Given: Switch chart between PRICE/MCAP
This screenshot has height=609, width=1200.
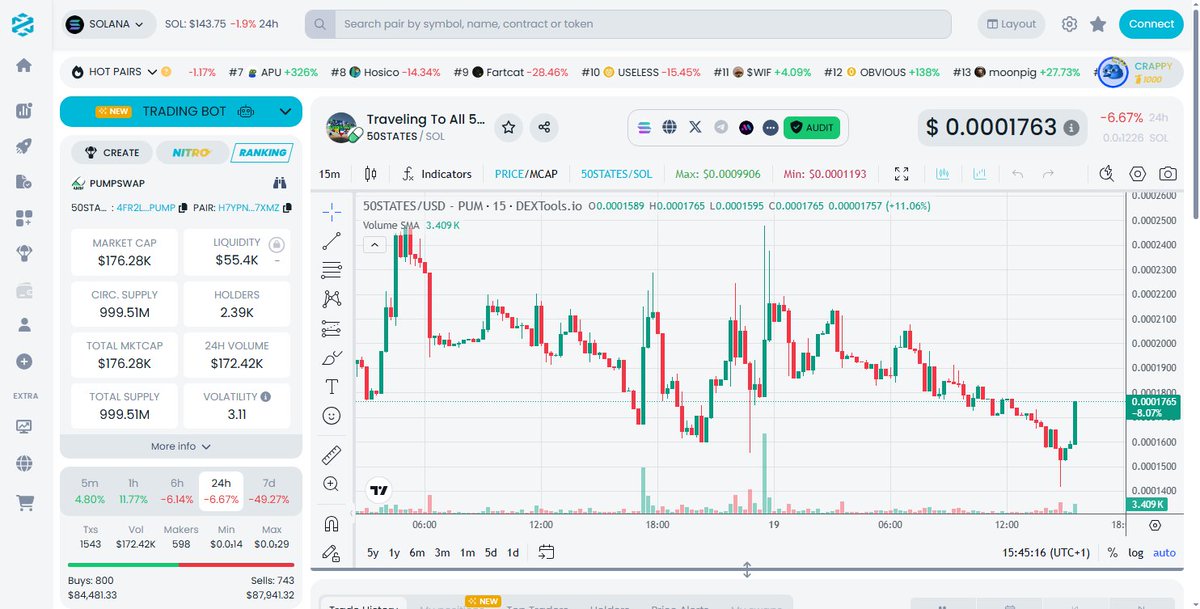Looking at the screenshot, I should tap(526, 174).
